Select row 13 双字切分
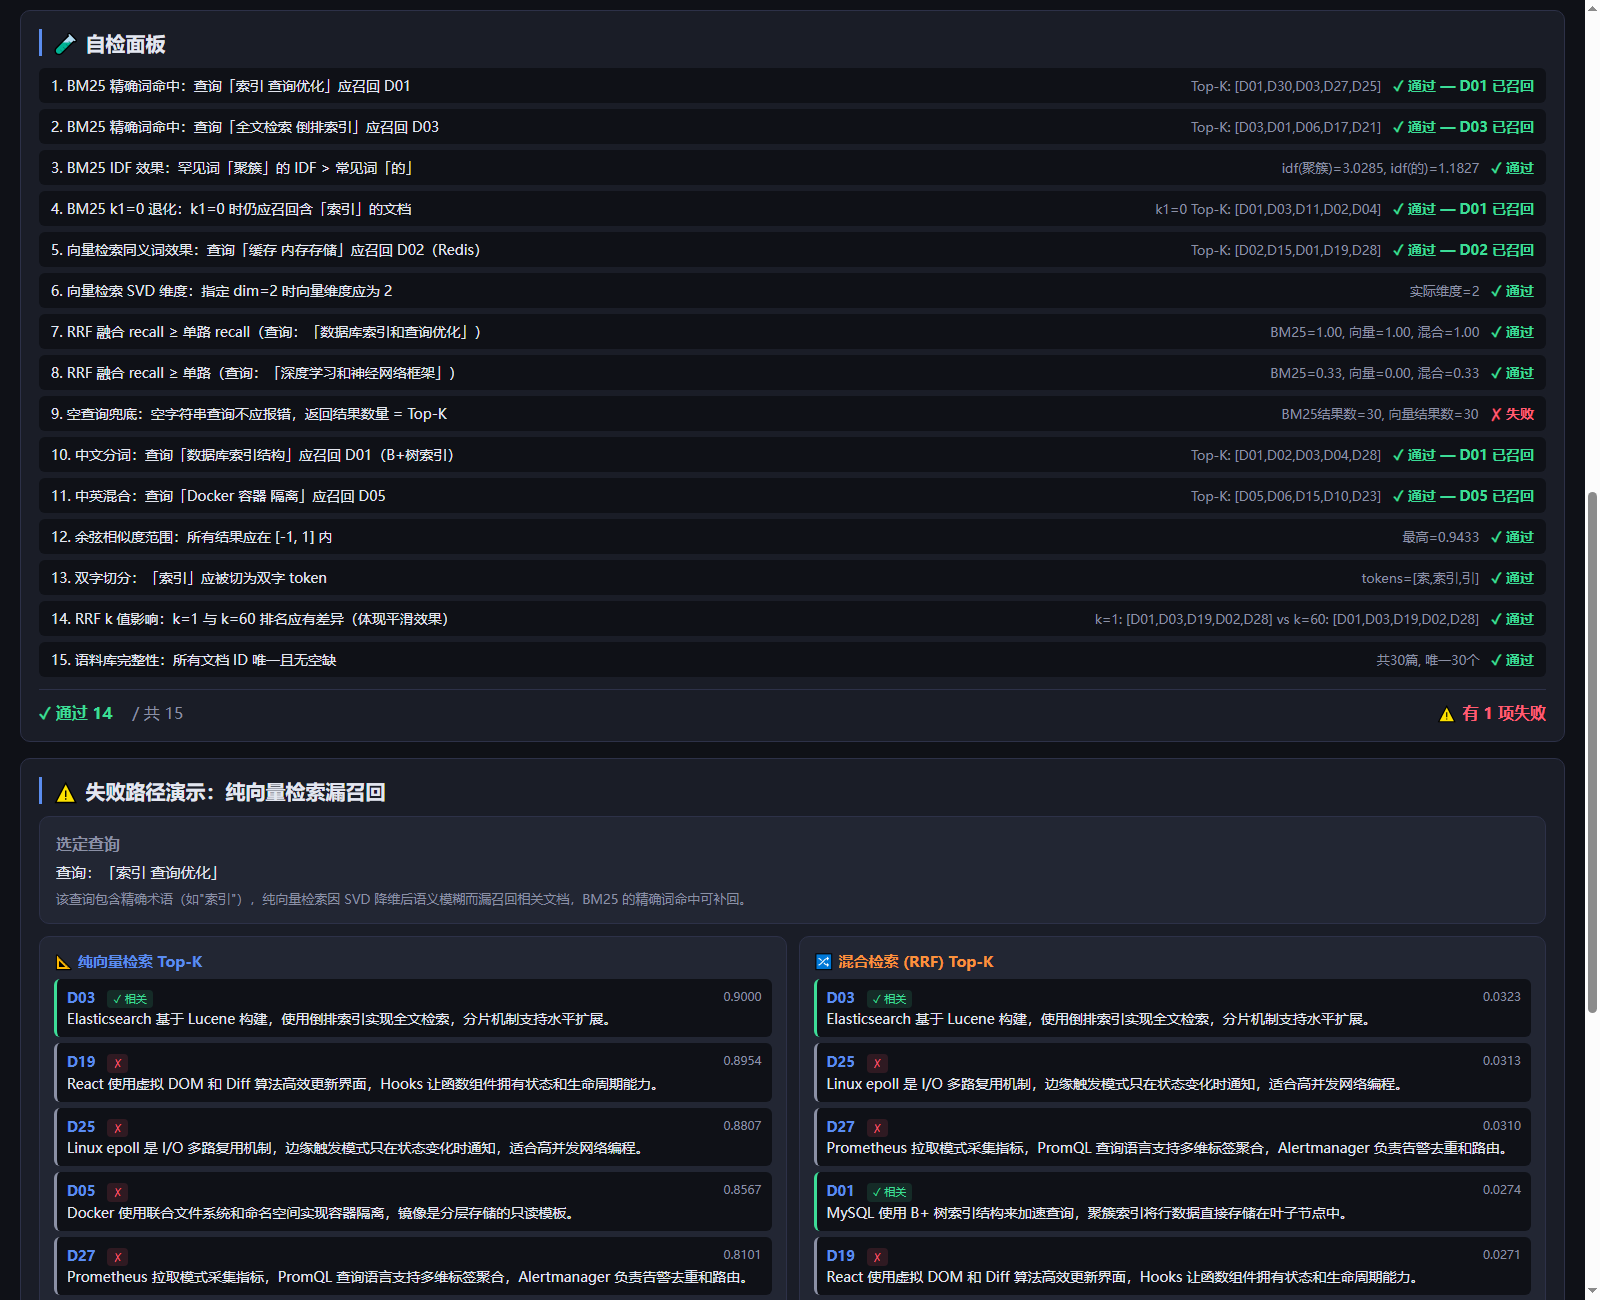The width and height of the screenshot is (1600, 1300). point(792,578)
